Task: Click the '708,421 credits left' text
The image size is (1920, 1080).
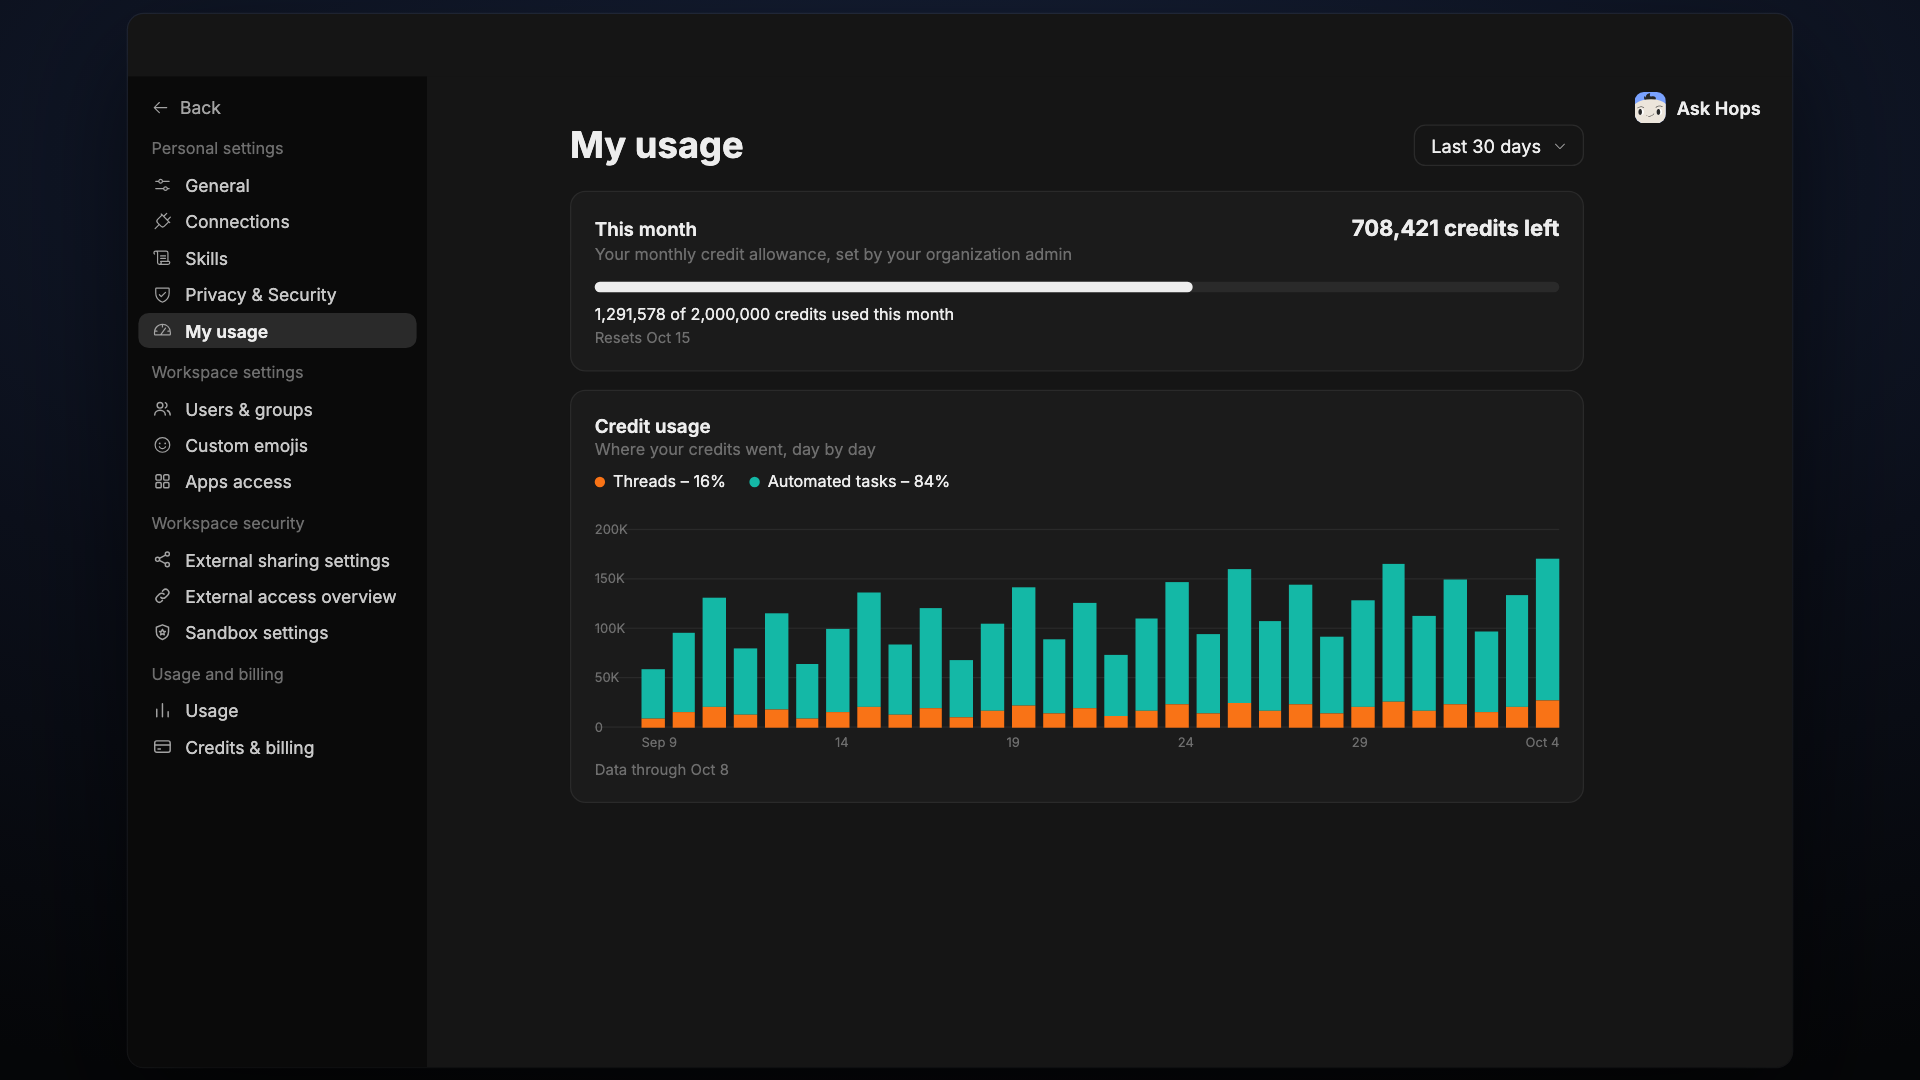Action: pyautogui.click(x=1454, y=228)
